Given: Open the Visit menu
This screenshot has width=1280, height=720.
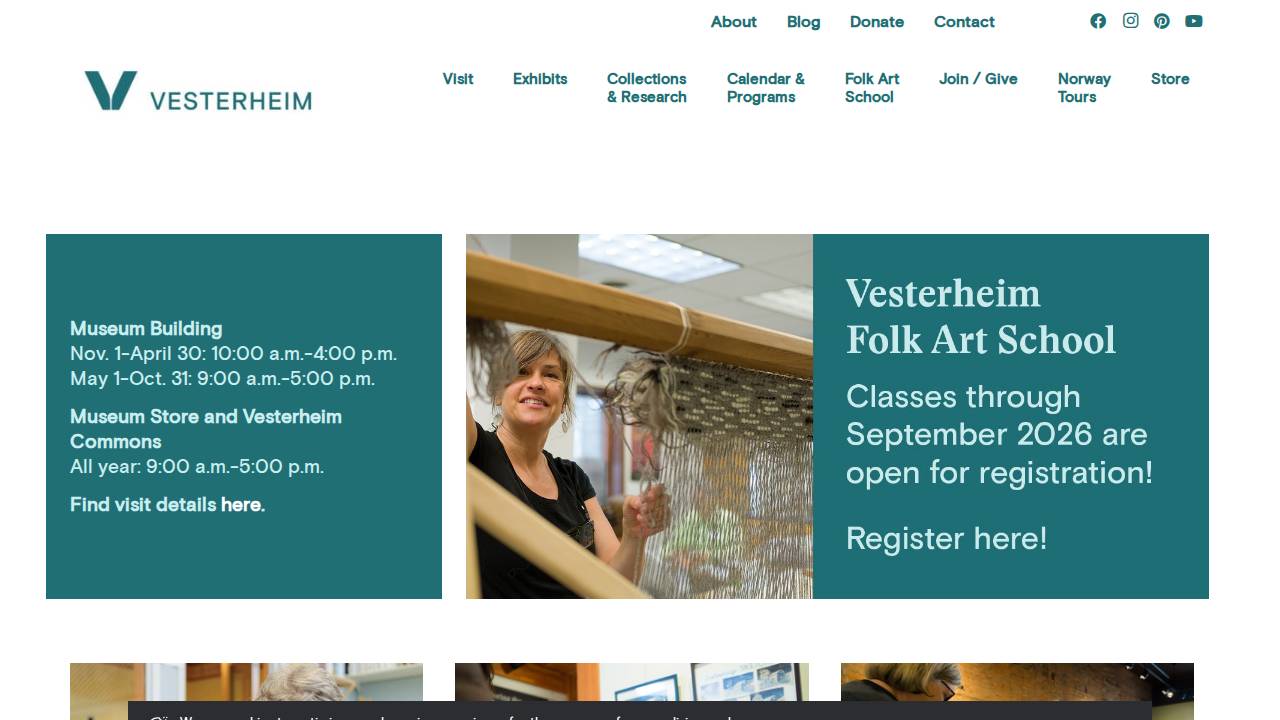Looking at the screenshot, I should tap(458, 79).
